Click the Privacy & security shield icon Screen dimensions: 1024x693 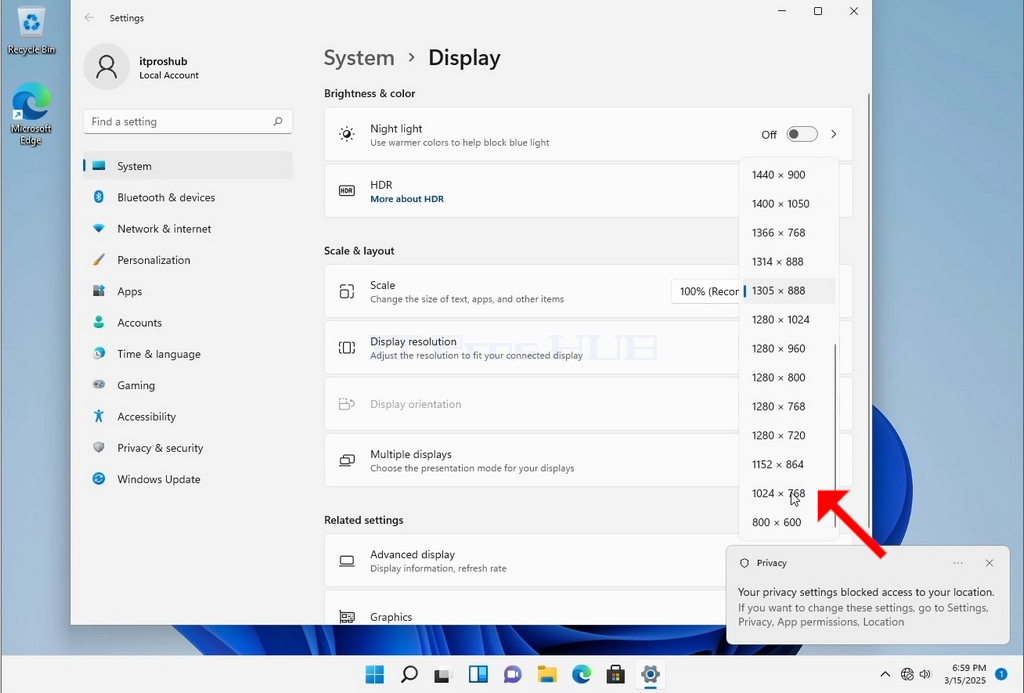99,447
